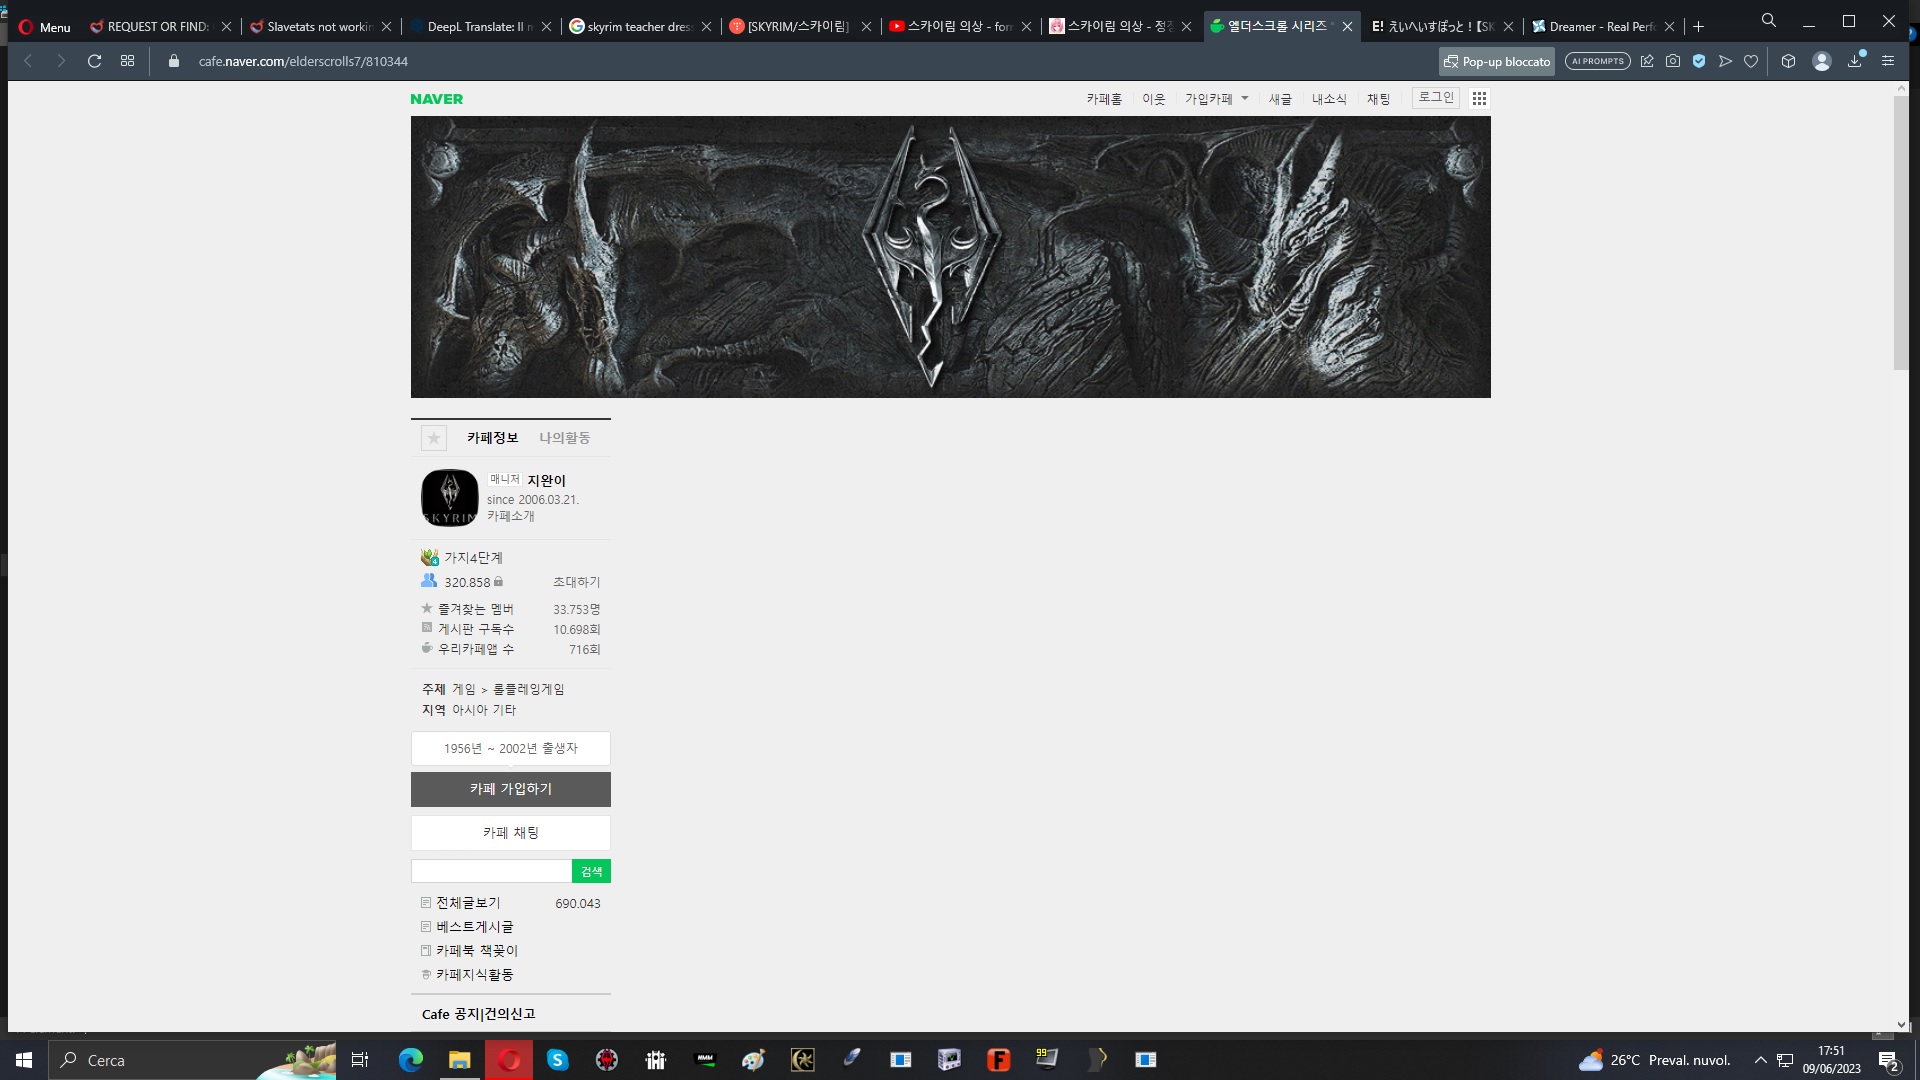Screen dimensions: 1920x1080
Task: Open the Opera account profile icon
Action: coord(1822,61)
